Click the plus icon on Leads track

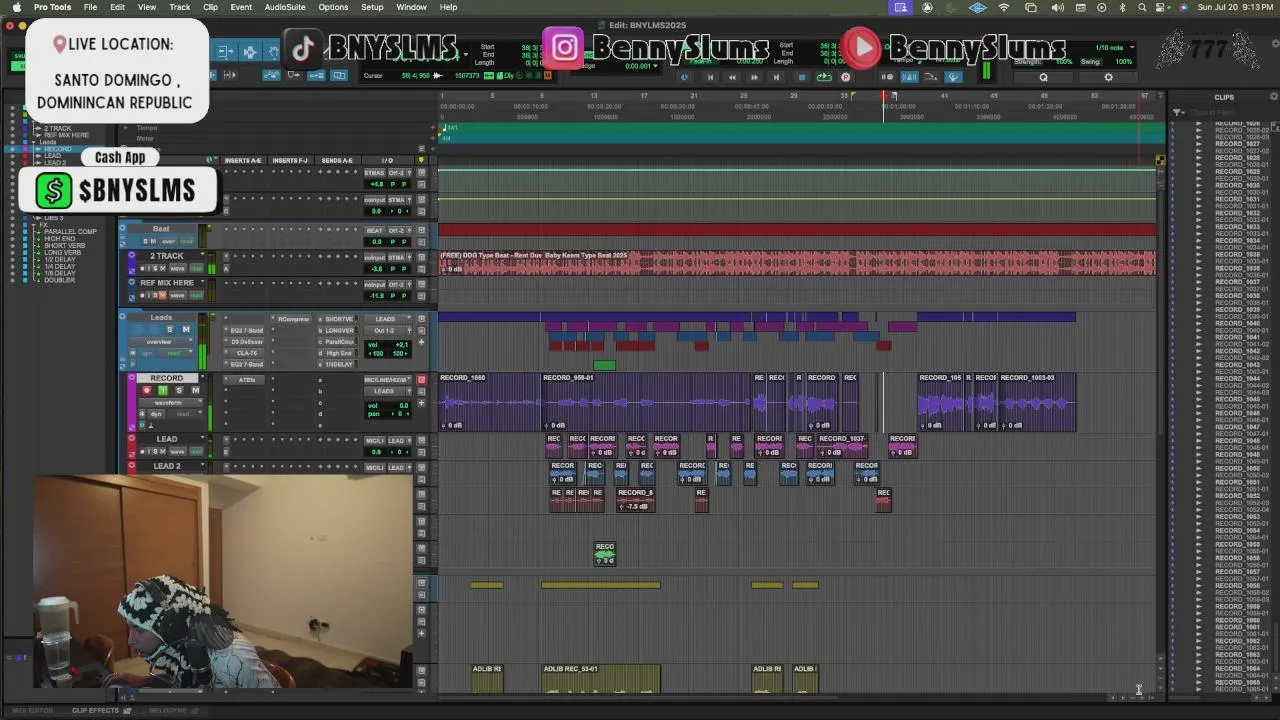pos(421,342)
